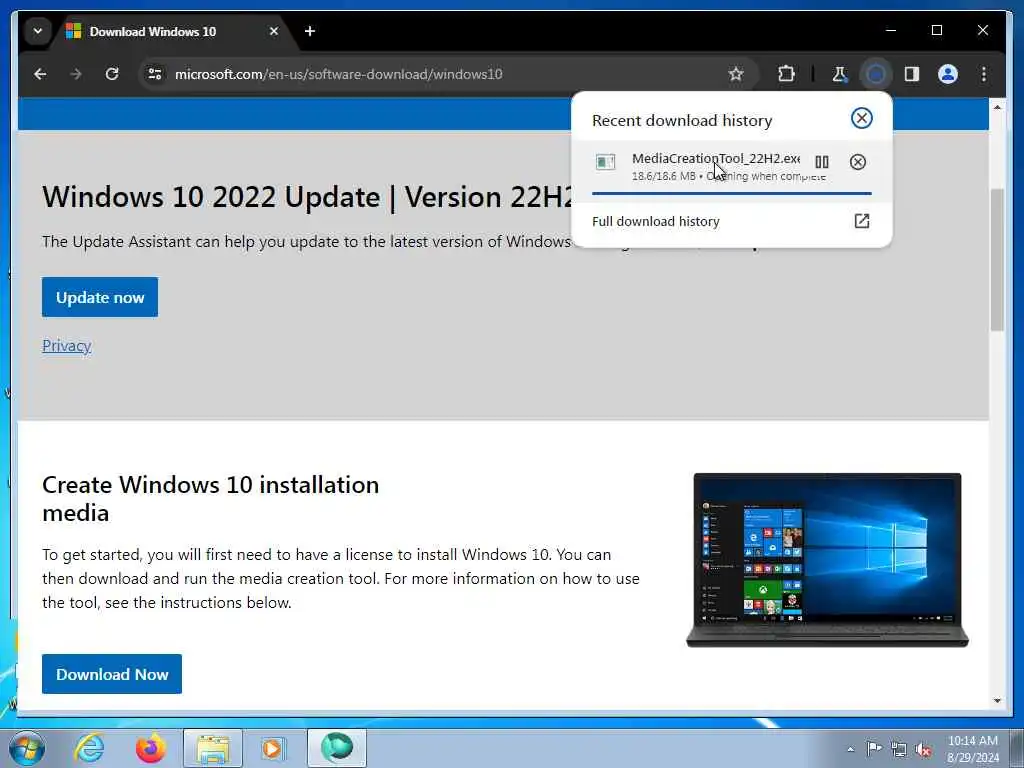
Task: Click the scrollbar down arrow
Action: tap(997, 701)
